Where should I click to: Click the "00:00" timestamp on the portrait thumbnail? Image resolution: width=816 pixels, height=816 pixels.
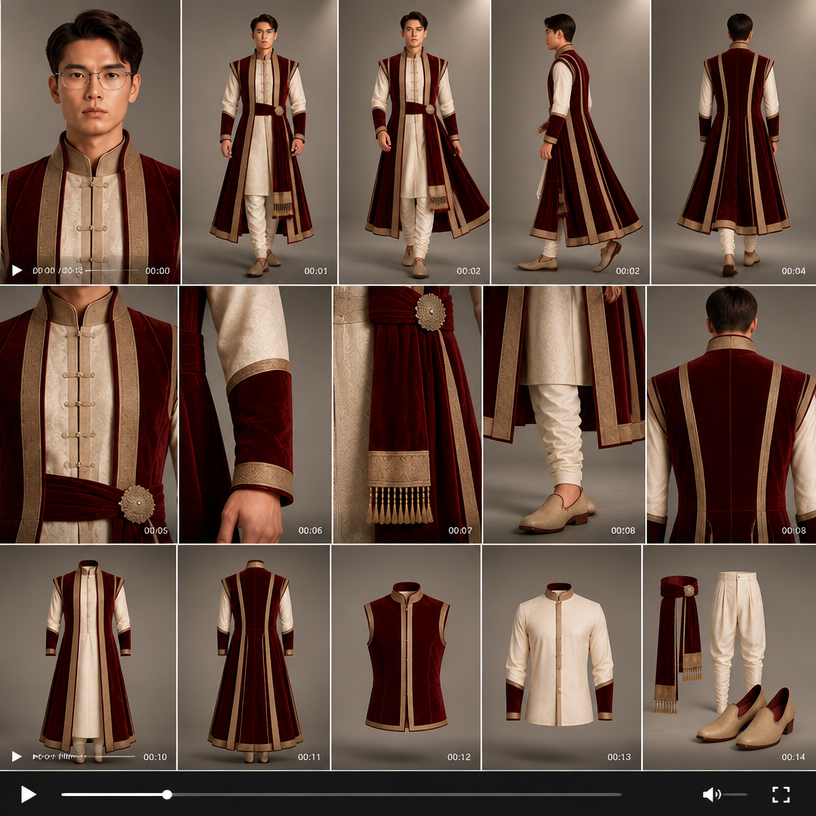(157, 271)
